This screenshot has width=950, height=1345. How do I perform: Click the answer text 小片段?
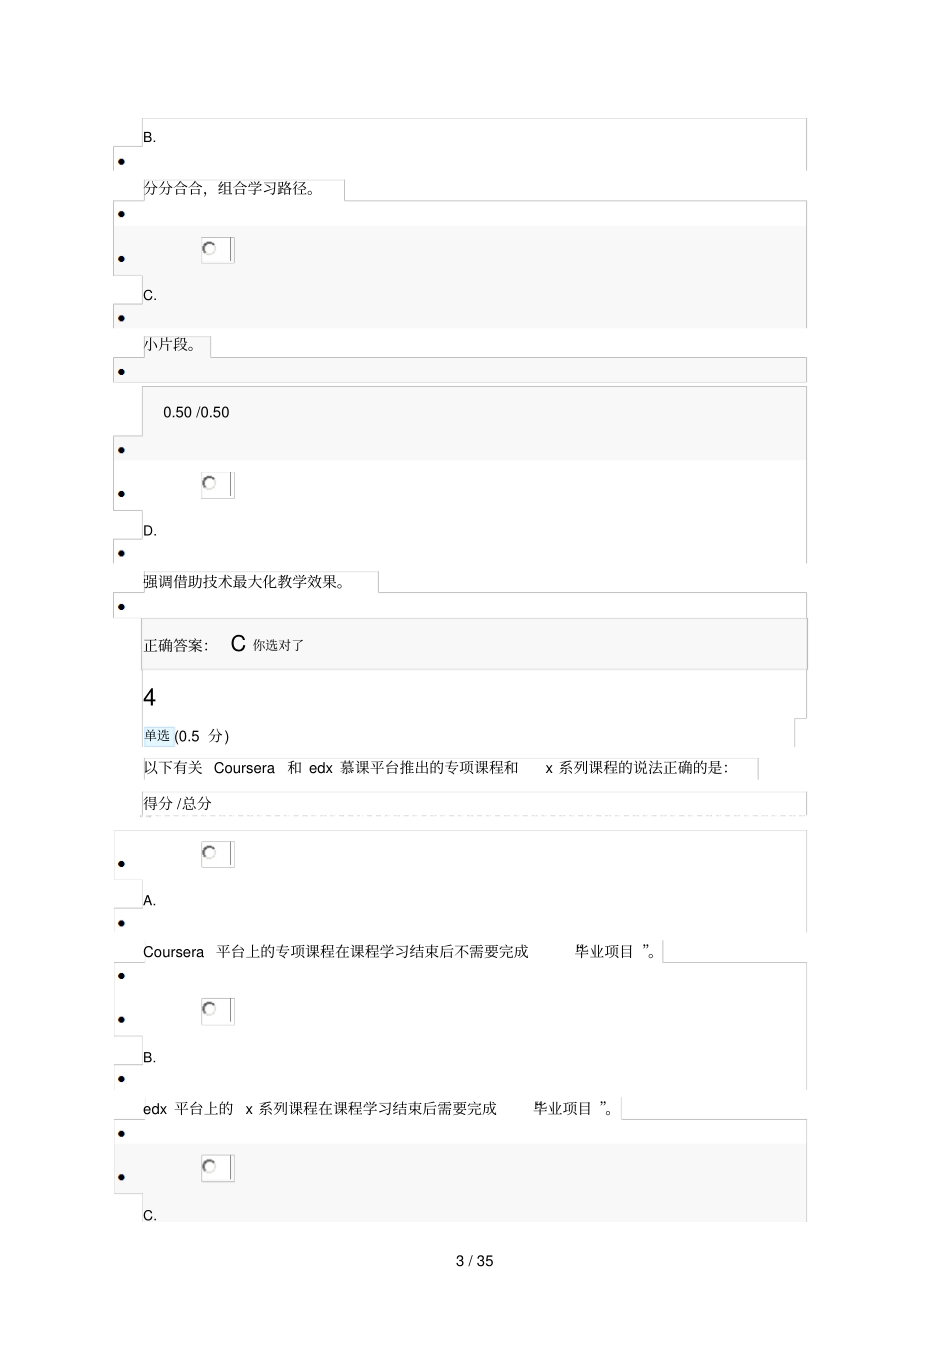[170, 345]
